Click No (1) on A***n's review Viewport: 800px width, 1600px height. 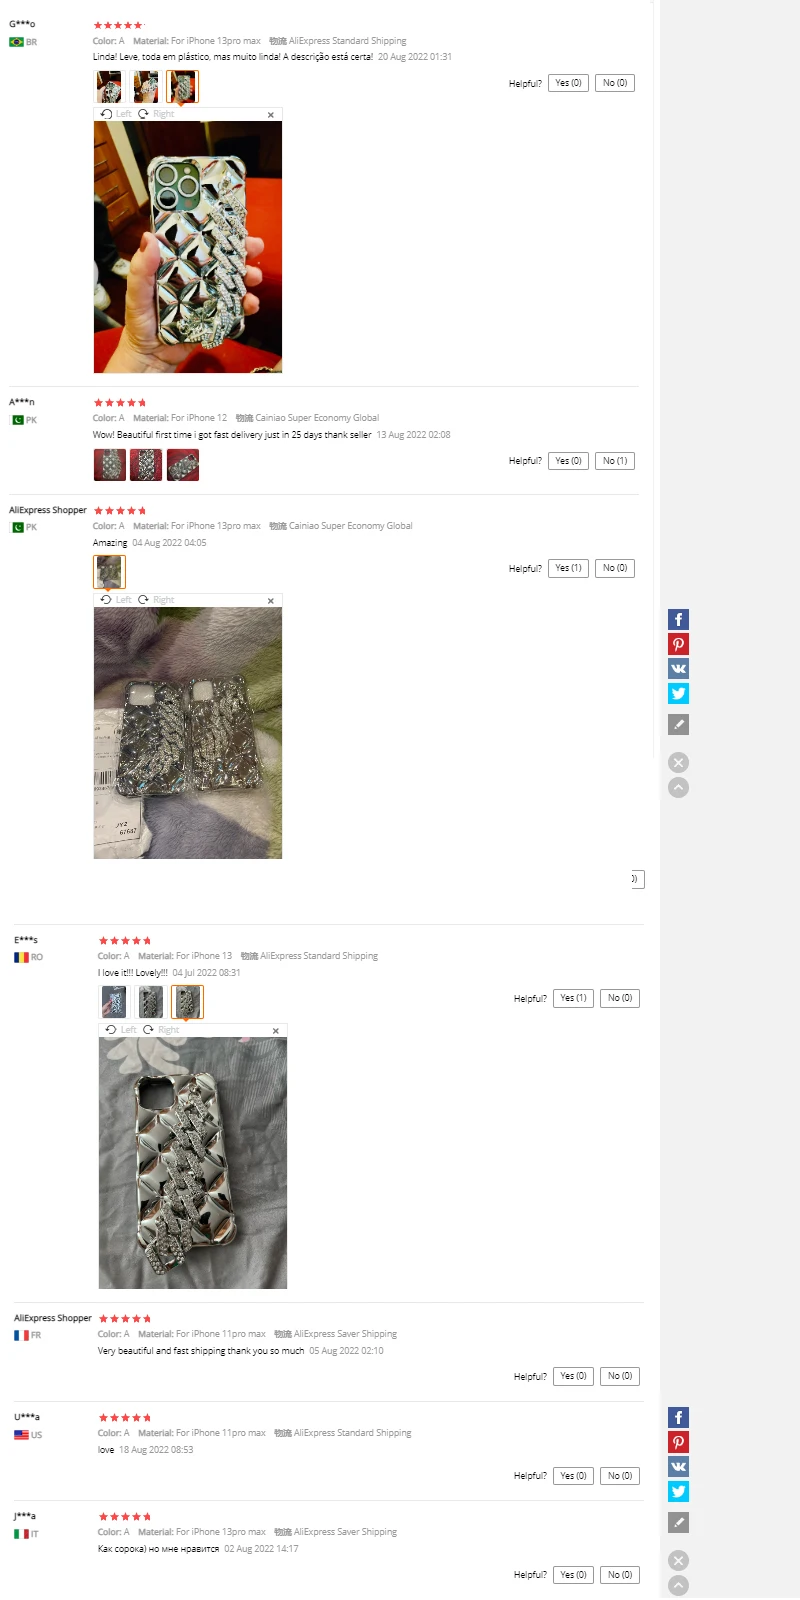(x=615, y=461)
